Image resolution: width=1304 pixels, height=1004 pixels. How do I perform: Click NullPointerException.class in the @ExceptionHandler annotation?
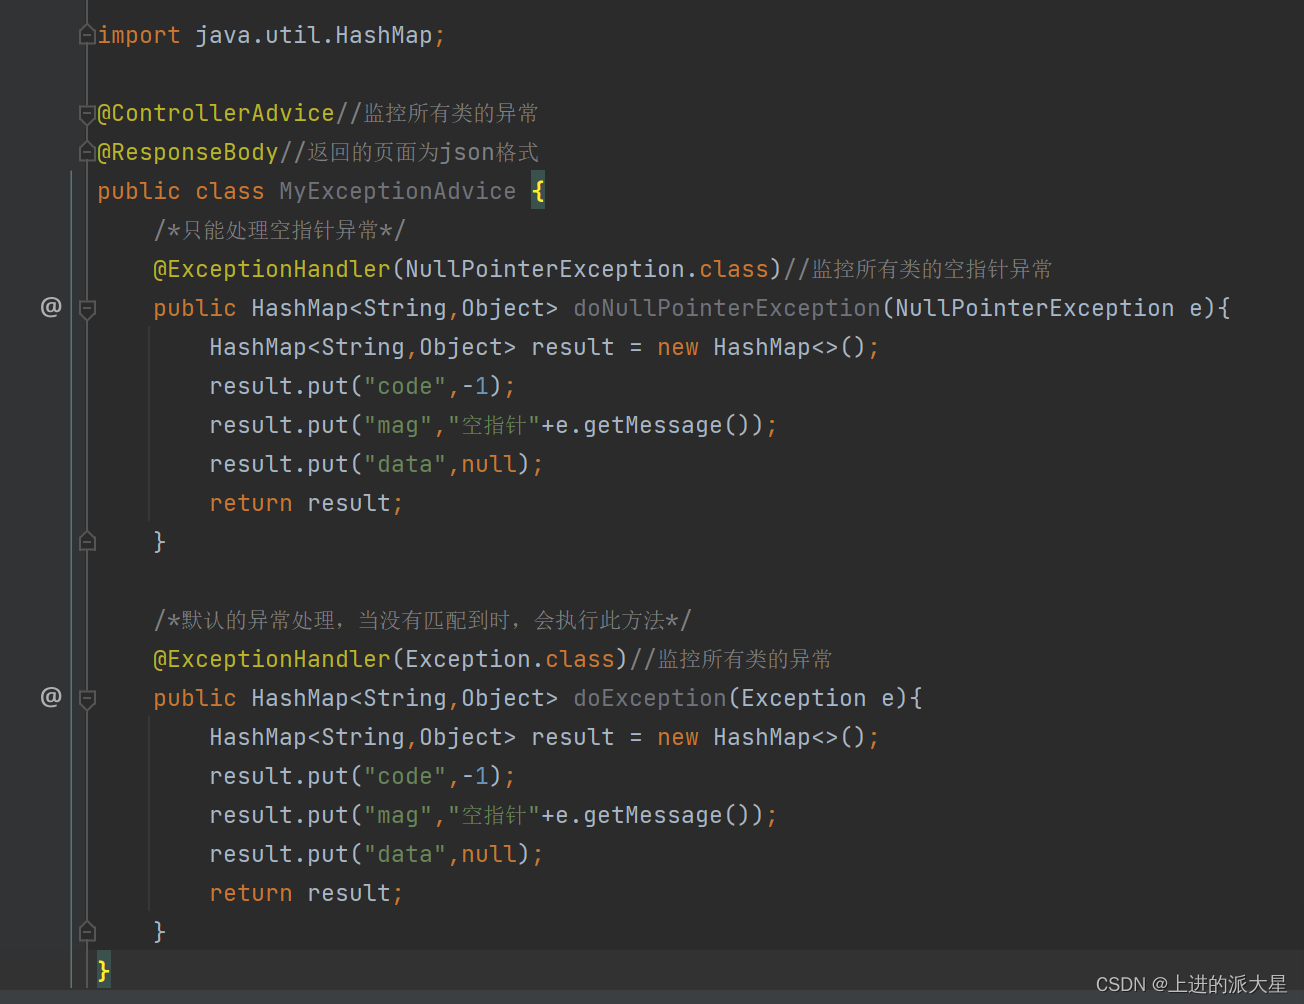coord(587,269)
